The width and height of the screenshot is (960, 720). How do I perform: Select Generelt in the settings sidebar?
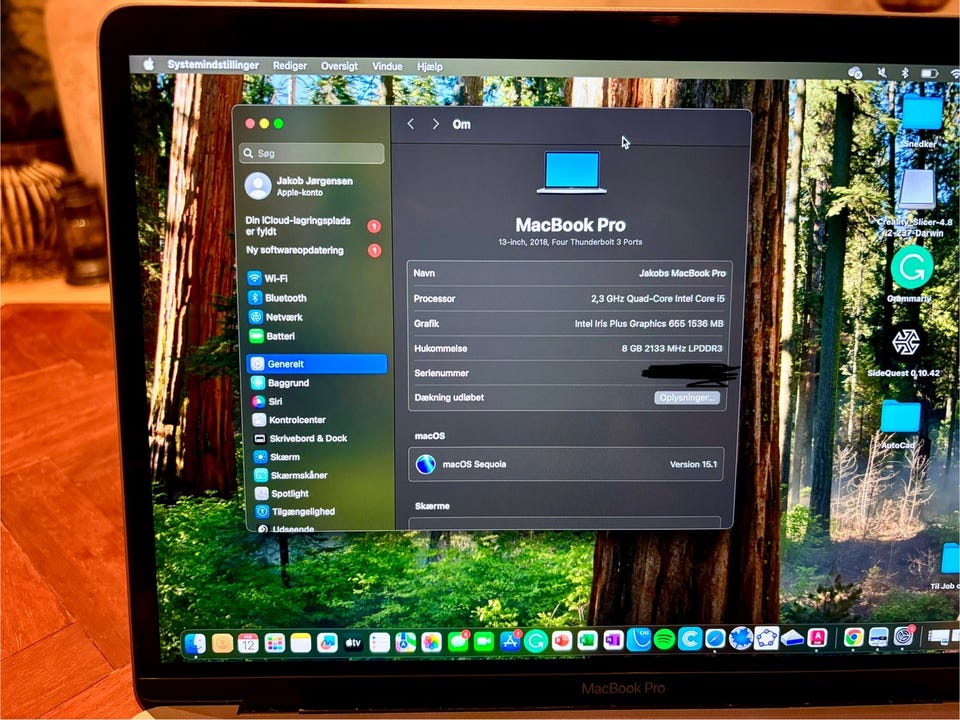[x=317, y=364]
